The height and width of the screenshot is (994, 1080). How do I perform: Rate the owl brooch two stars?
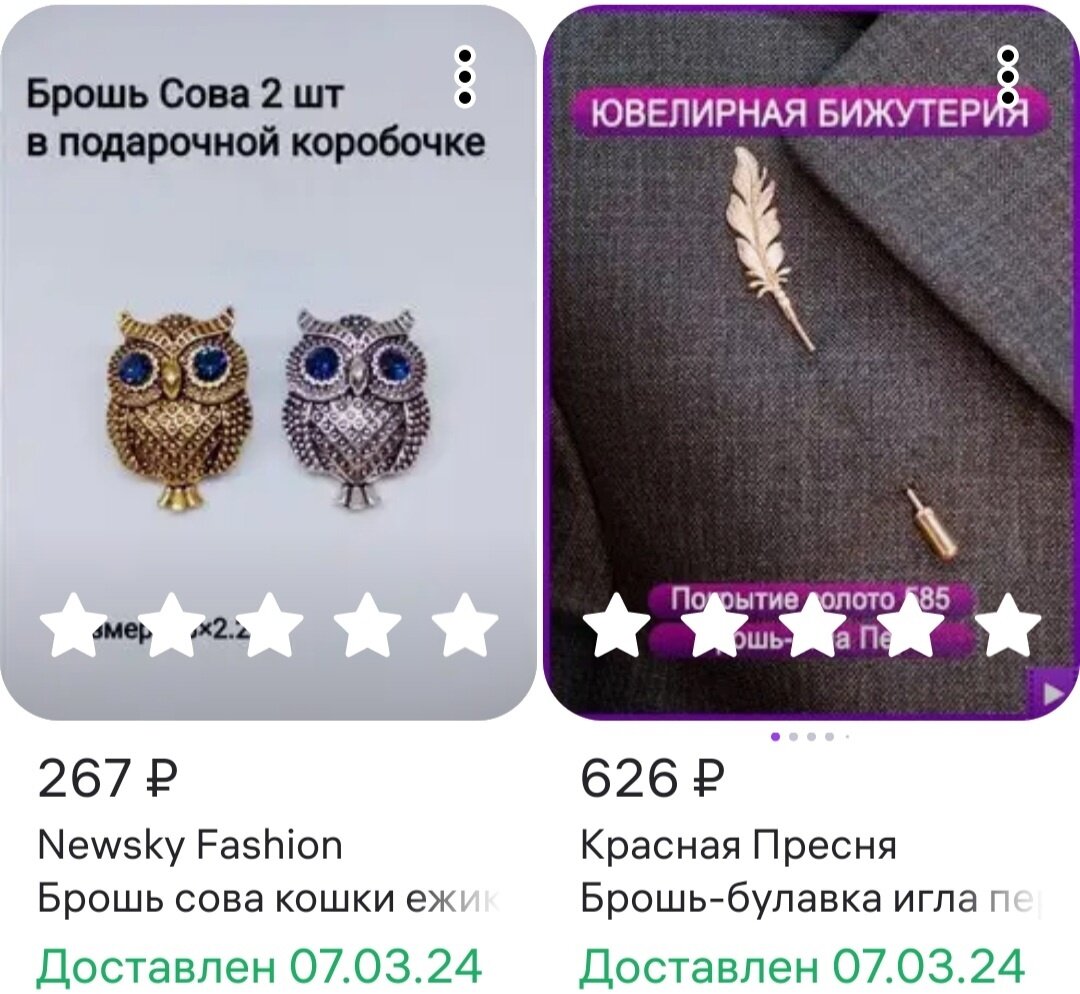pyautogui.click(x=172, y=625)
